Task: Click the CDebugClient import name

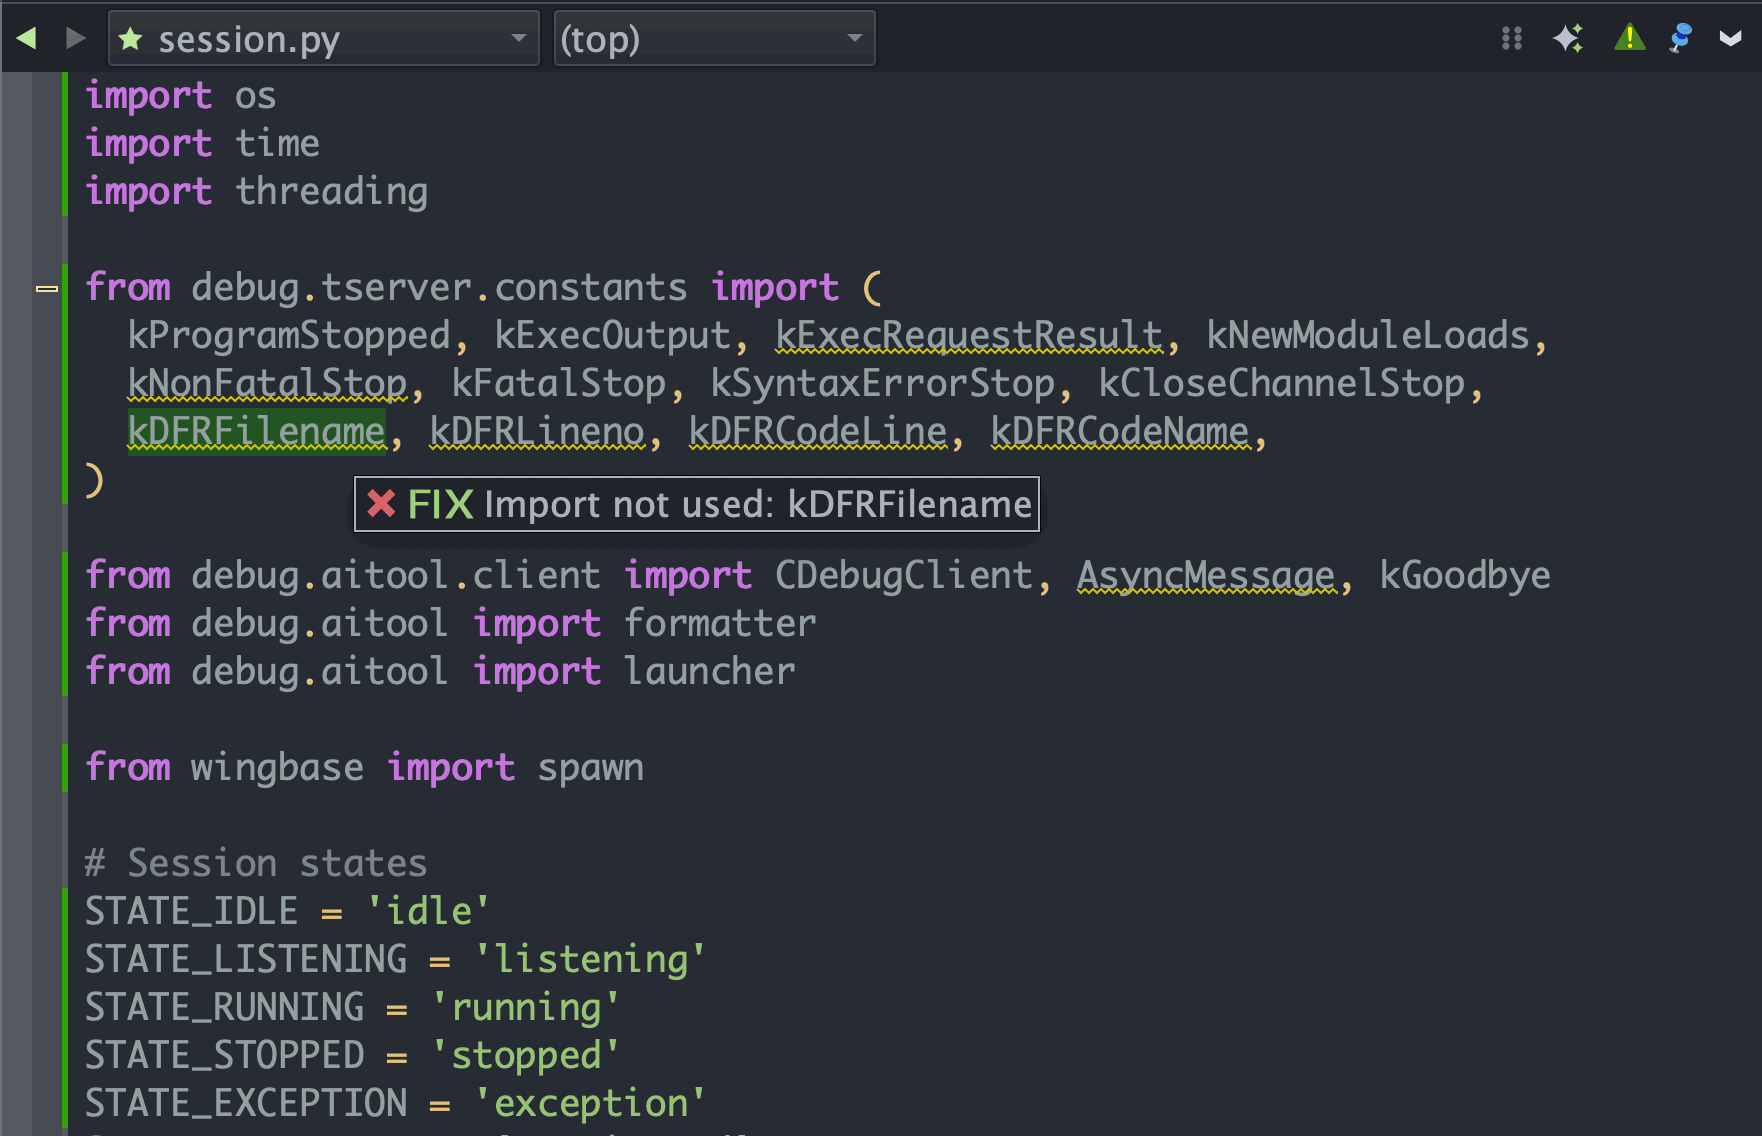Action: coord(904,575)
